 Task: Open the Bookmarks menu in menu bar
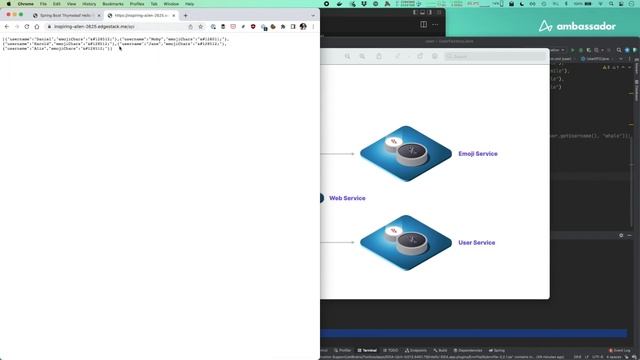[x=113, y=4]
